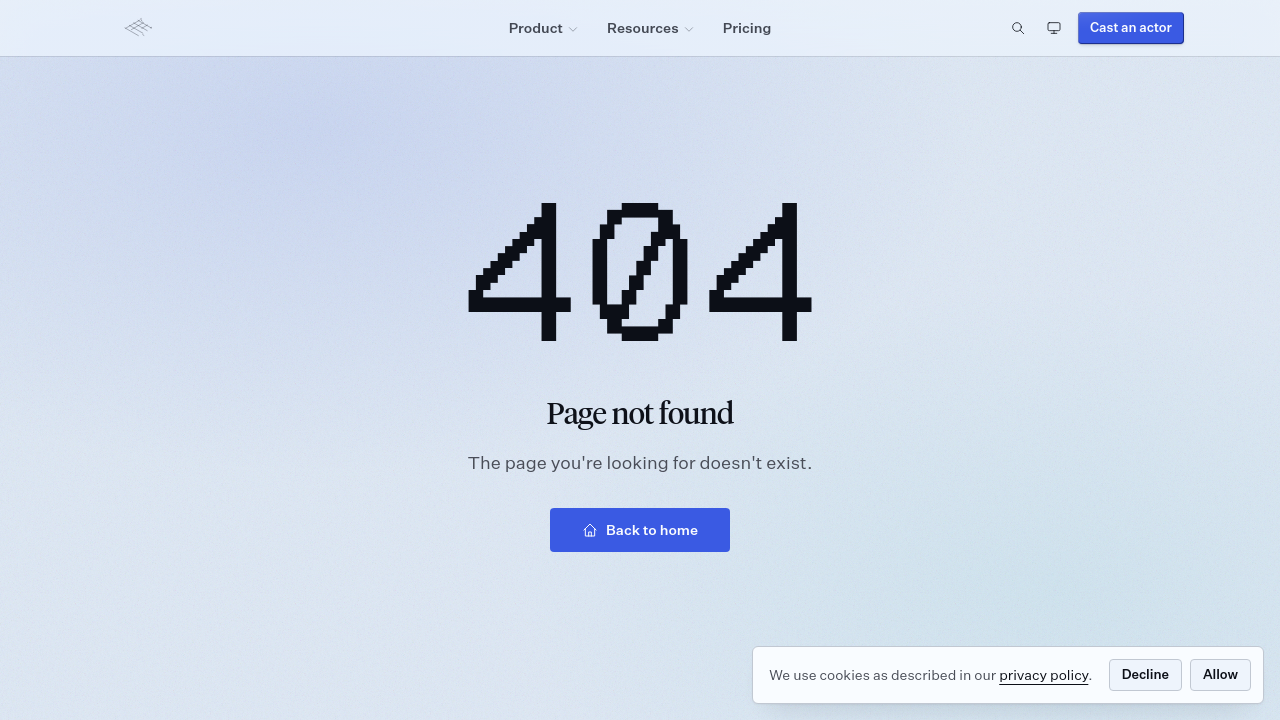The image size is (1280, 720).
Task: Open the privacy policy link
Action: [1044, 675]
